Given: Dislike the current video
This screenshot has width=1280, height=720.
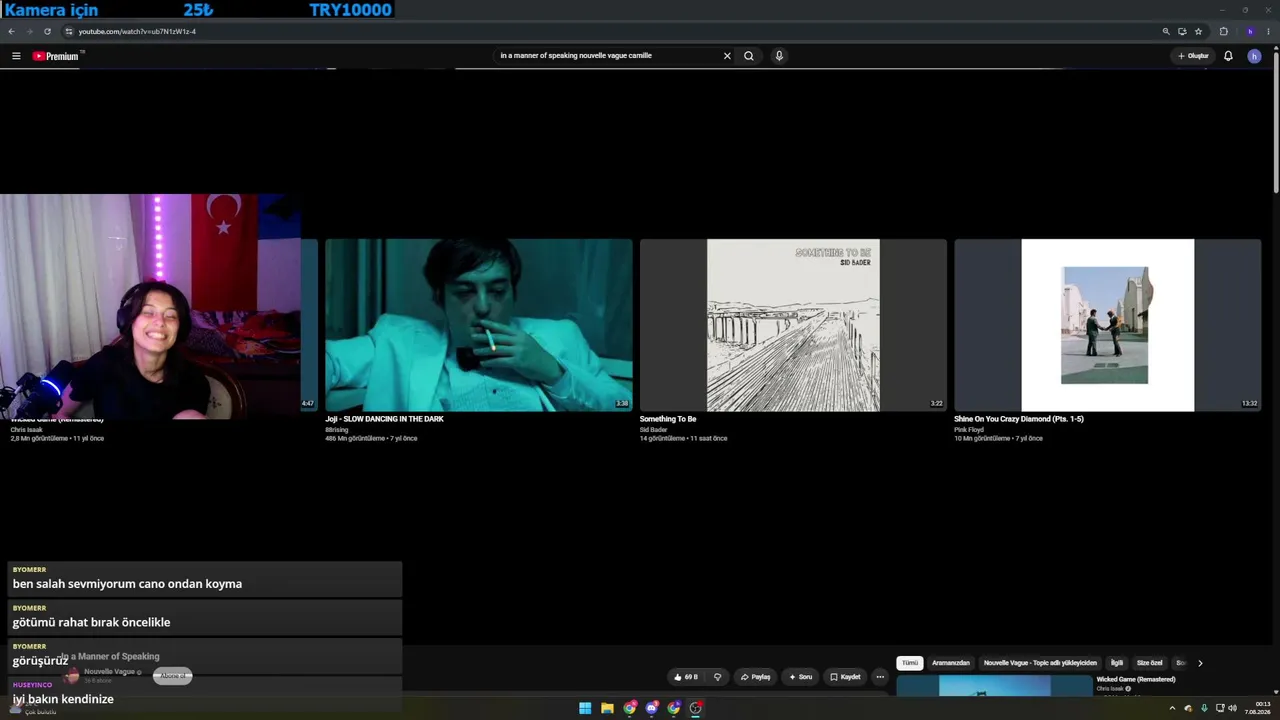Looking at the screenshot, I should [717, 677].
